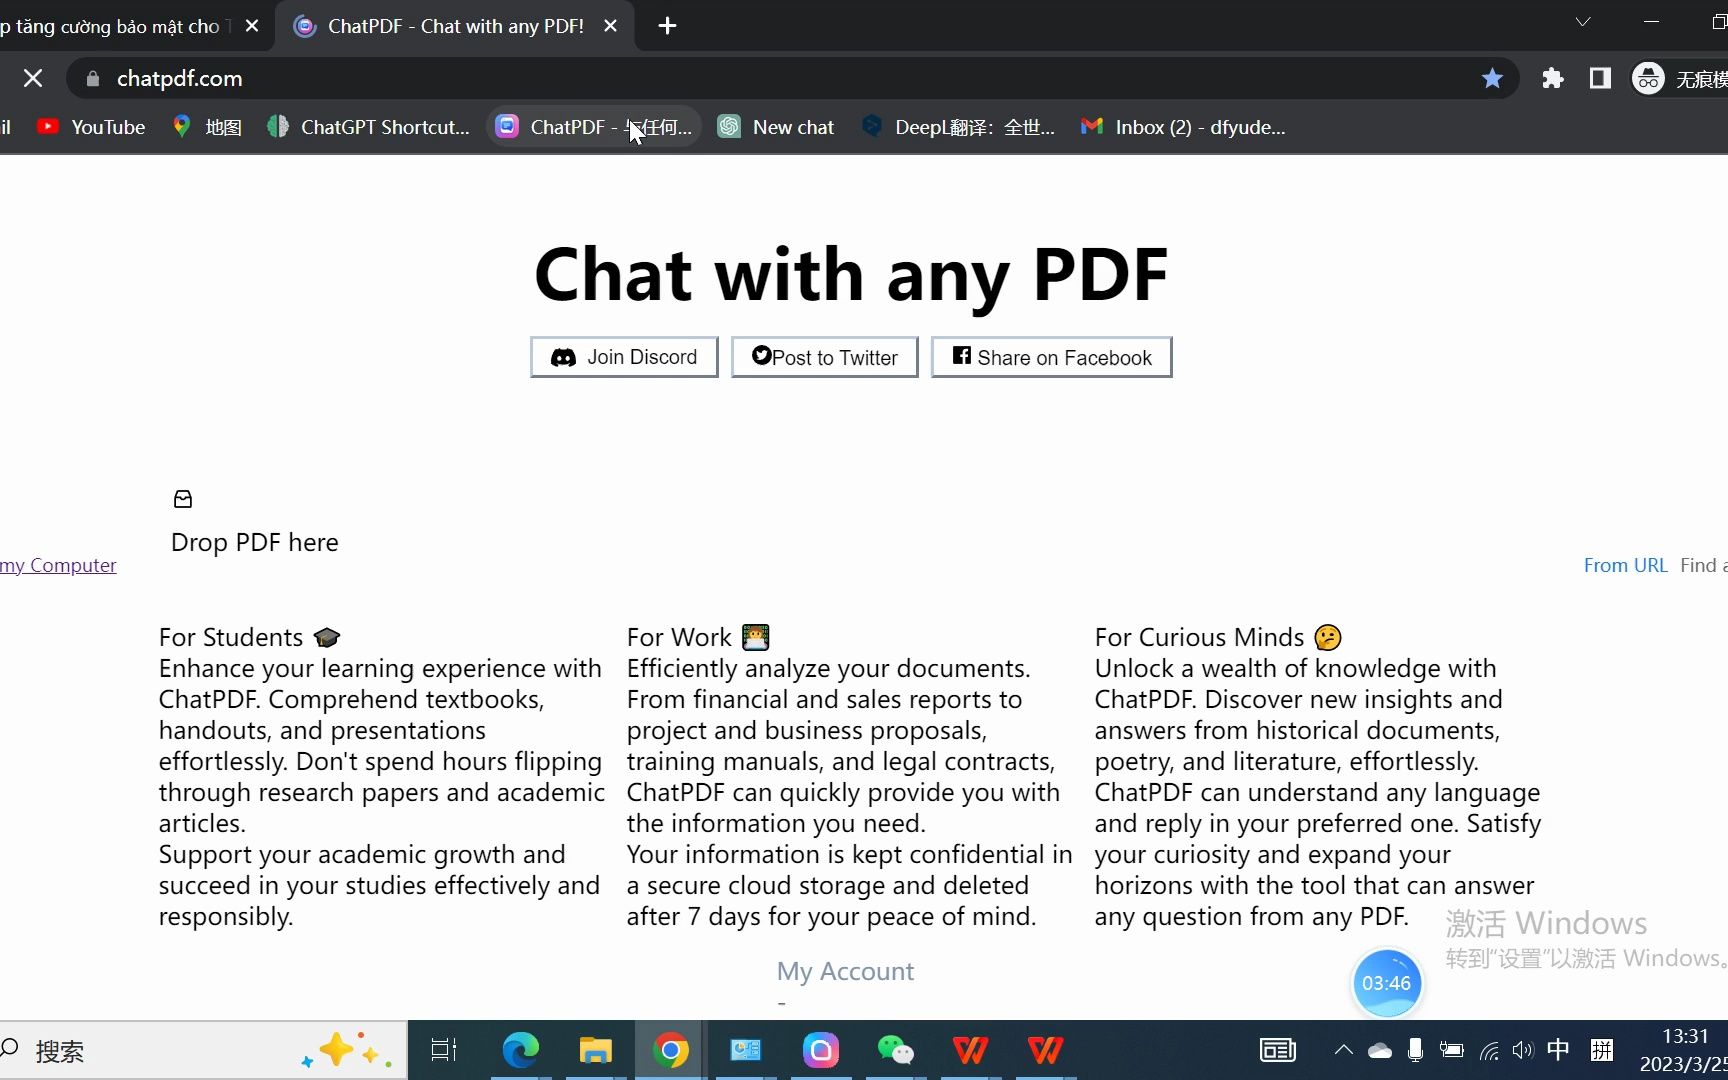Open WeChat from the taskbar
Screen dimensions: 1728x1080
[x=895, y=1050]
